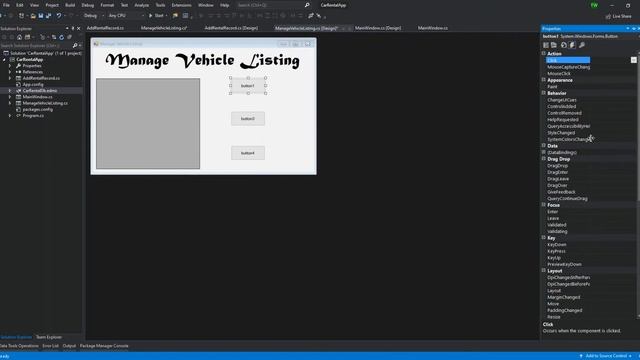Expand the Program.cs node
Viewport: 640px width, 360px height.
coord(10,116)
